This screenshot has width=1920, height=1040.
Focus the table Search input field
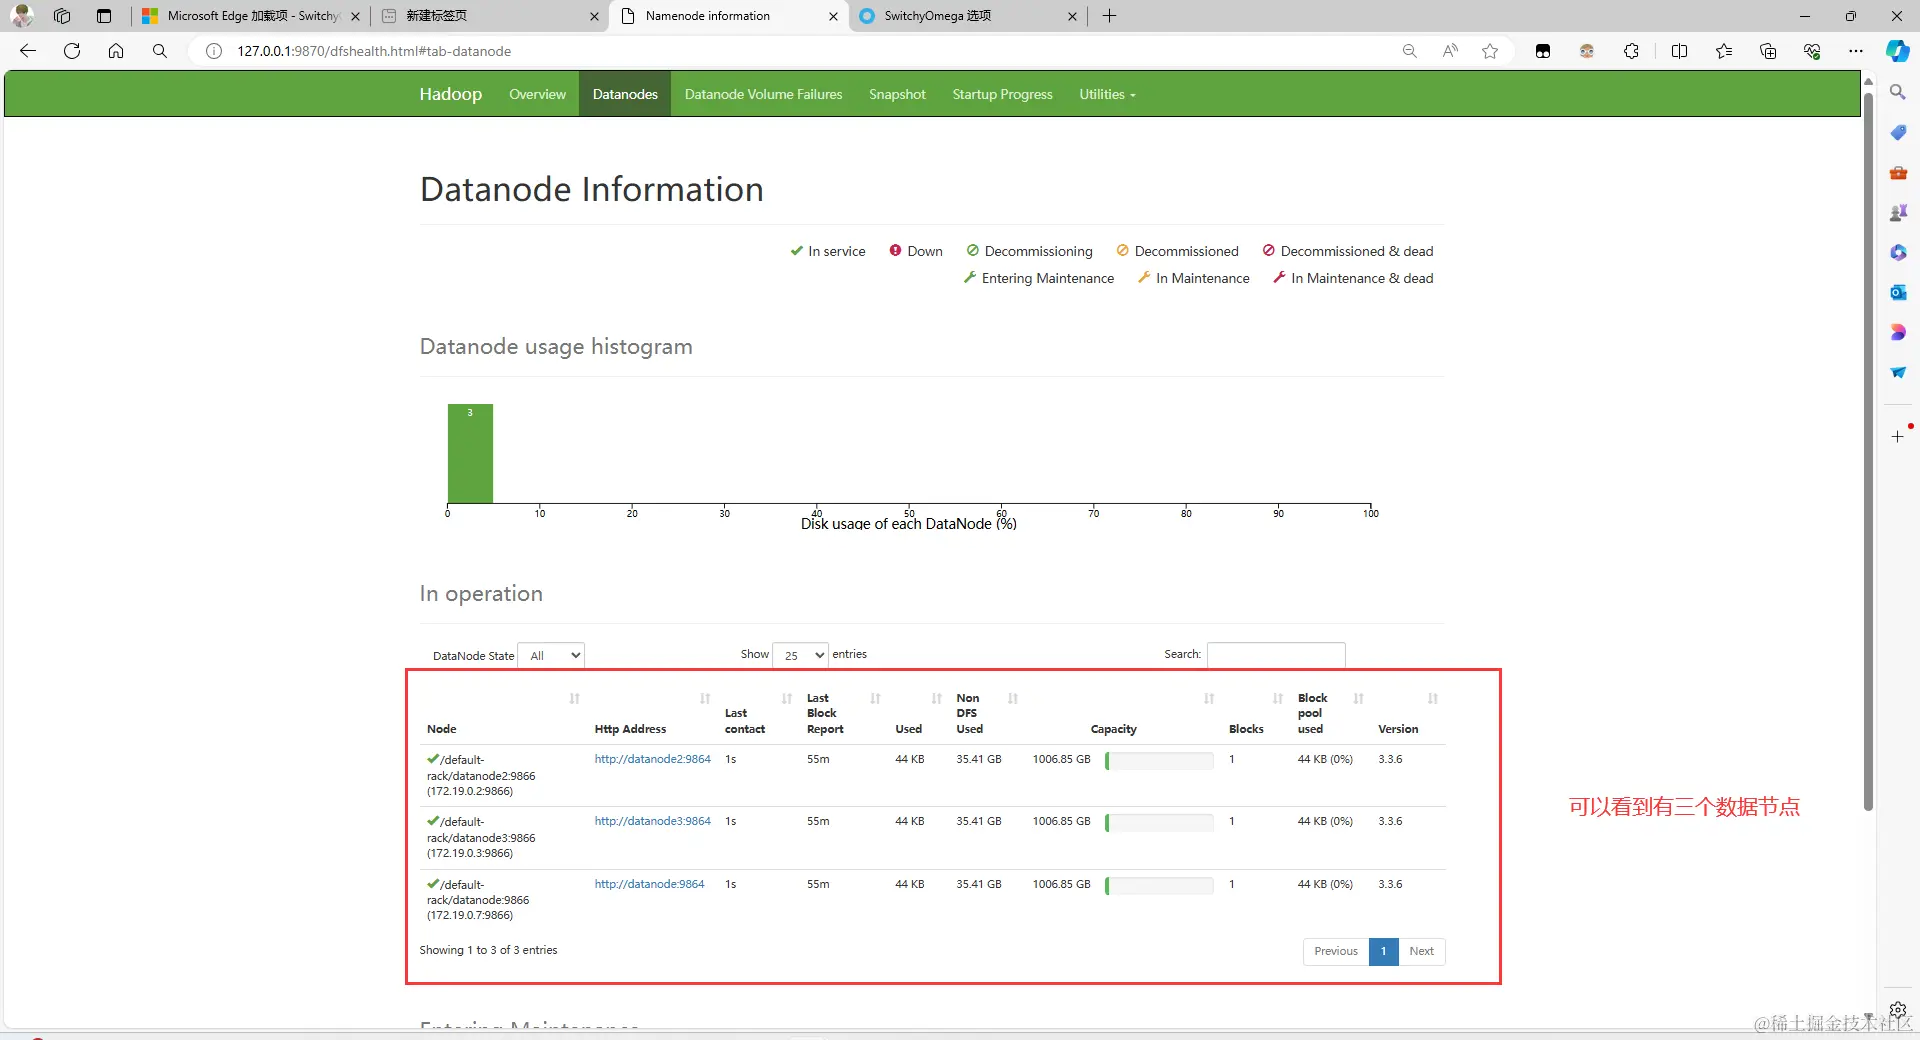pos(1276,654)
